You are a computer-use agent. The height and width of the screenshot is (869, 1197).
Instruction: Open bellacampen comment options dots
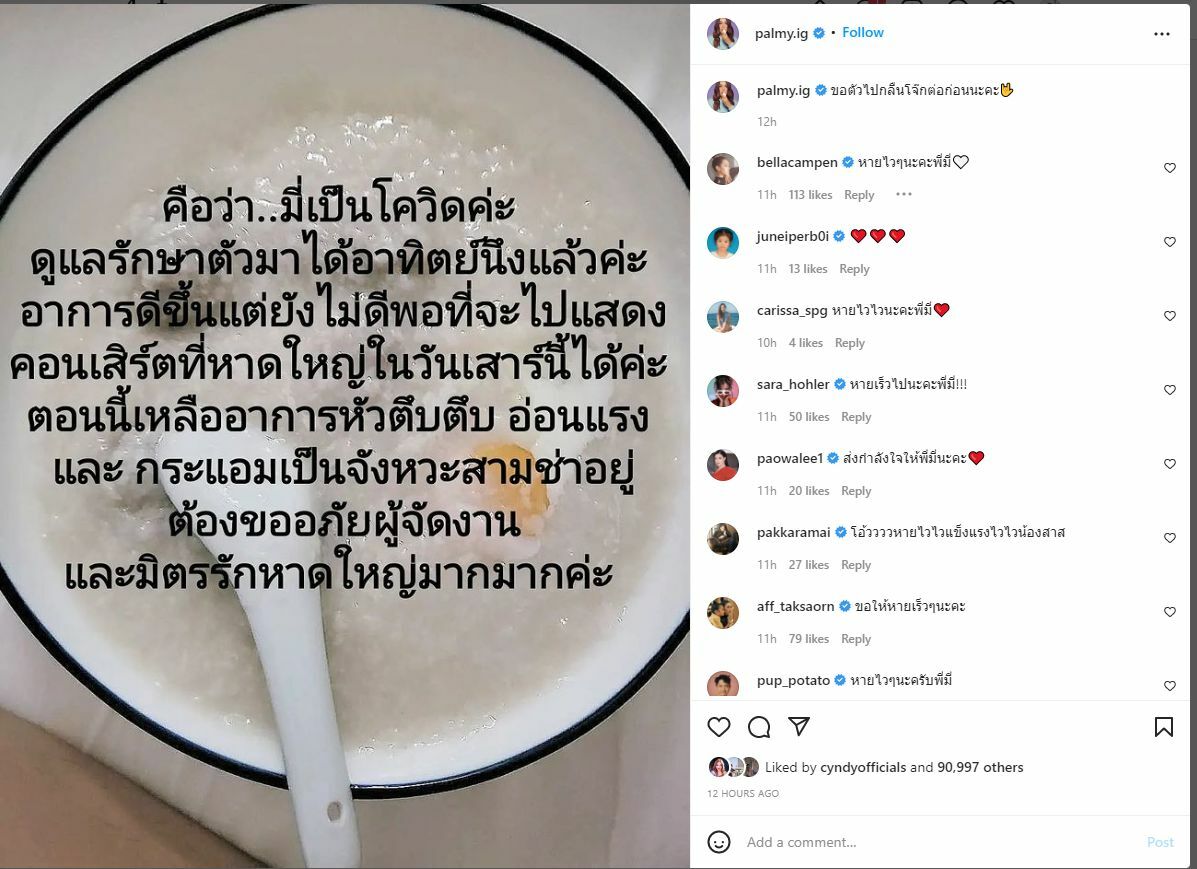(x=904, y=194)
